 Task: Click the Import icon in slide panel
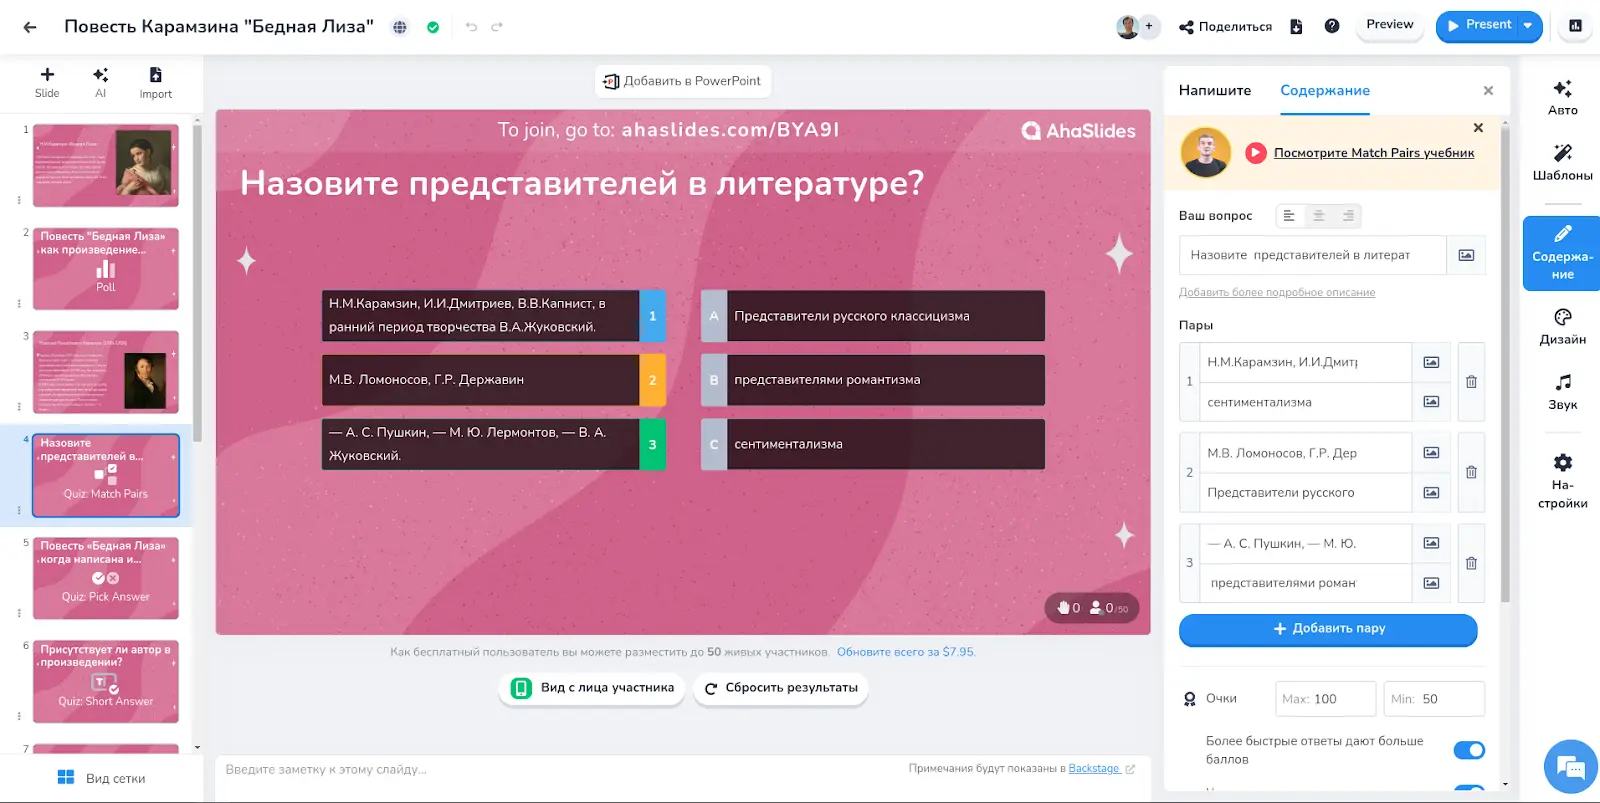point(155,82)
